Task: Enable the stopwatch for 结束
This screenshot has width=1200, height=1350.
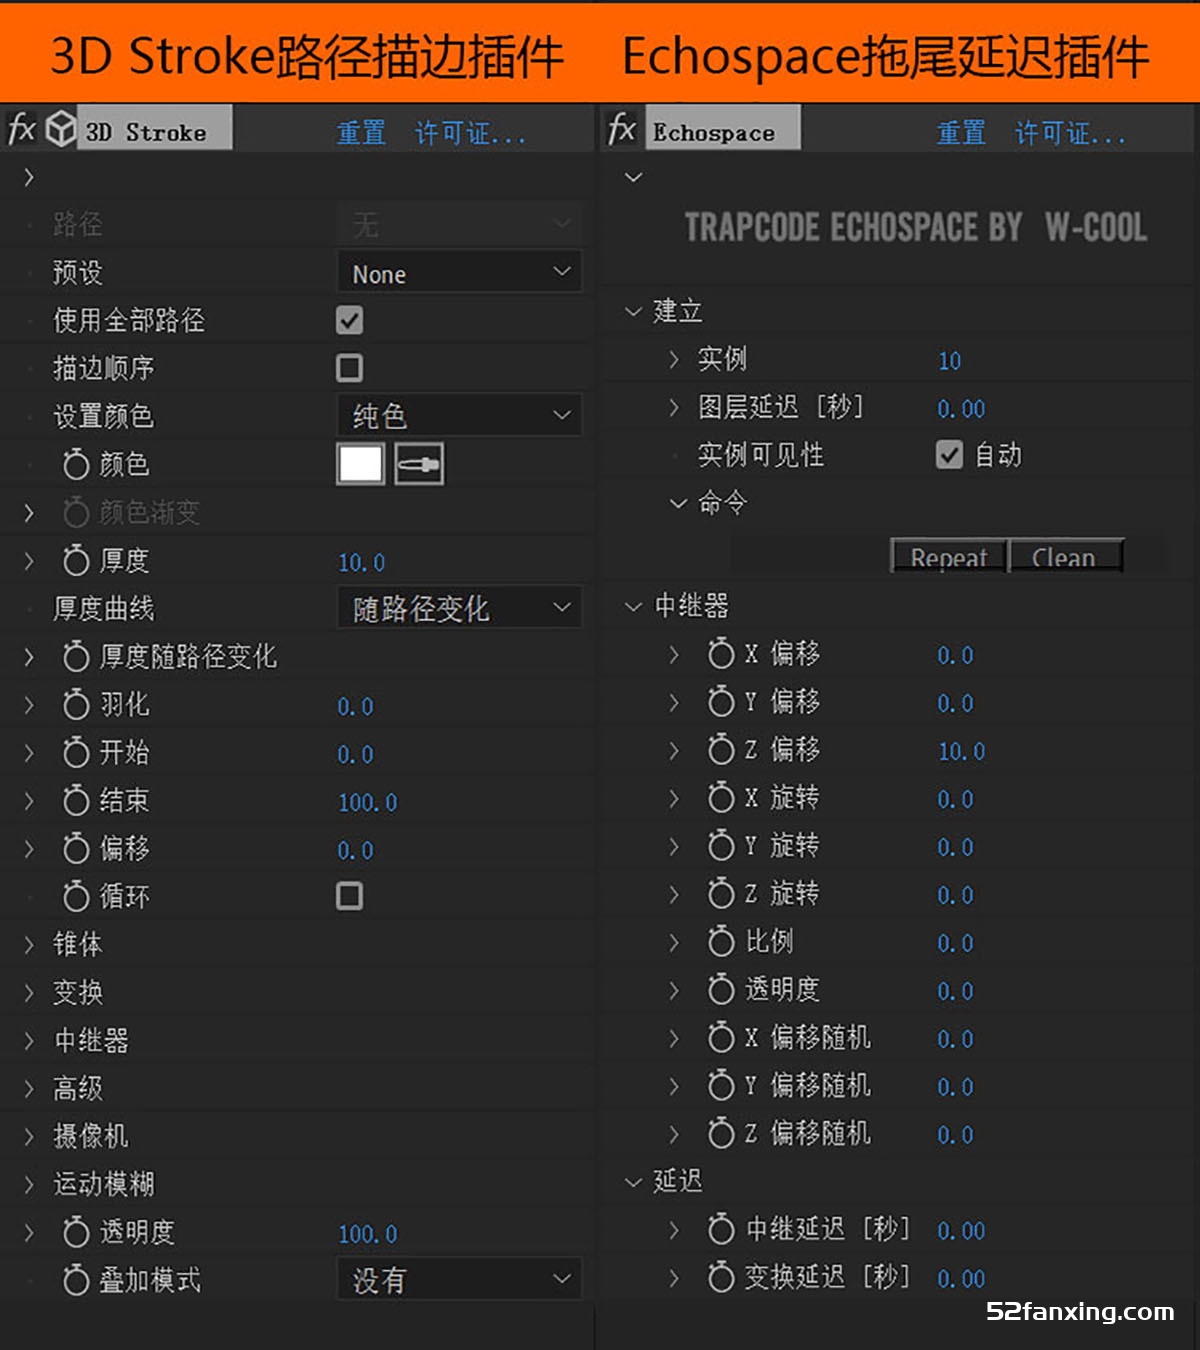Action: coord(76,801)
